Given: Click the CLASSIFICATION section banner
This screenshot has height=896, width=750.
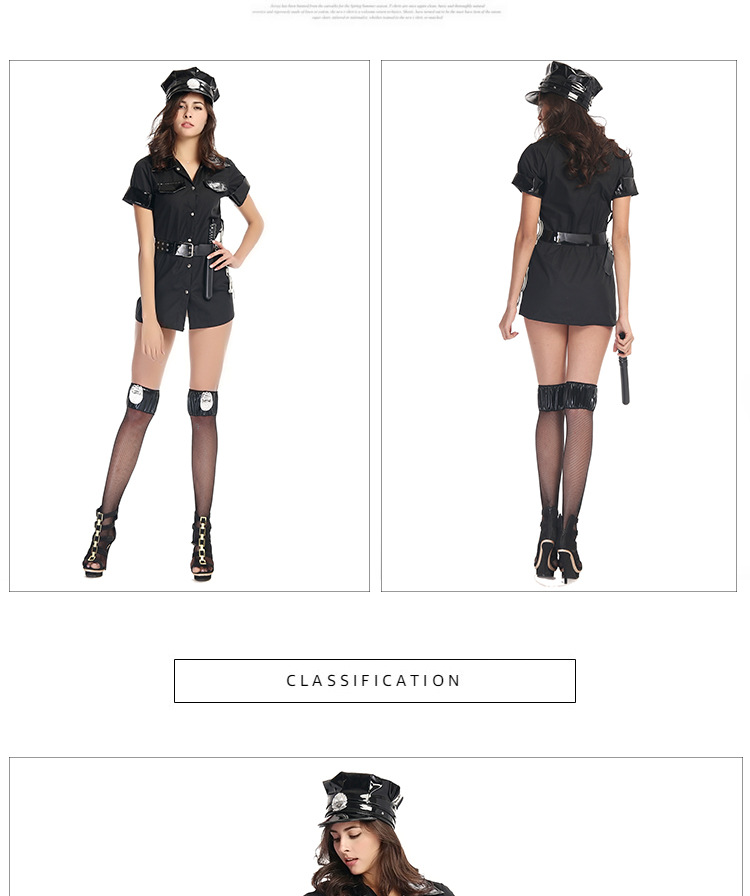Looking at the screenshot, I should coord(374,681).
